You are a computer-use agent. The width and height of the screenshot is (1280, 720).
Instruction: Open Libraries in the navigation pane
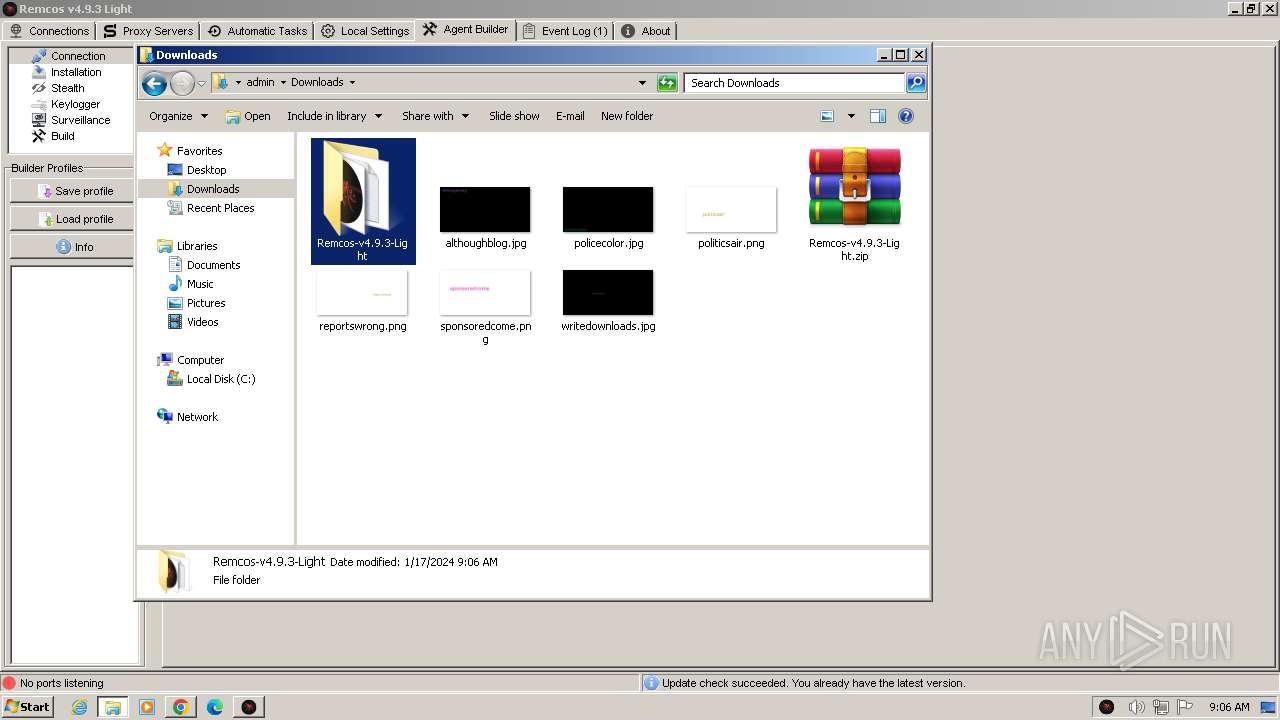point(197,246)
